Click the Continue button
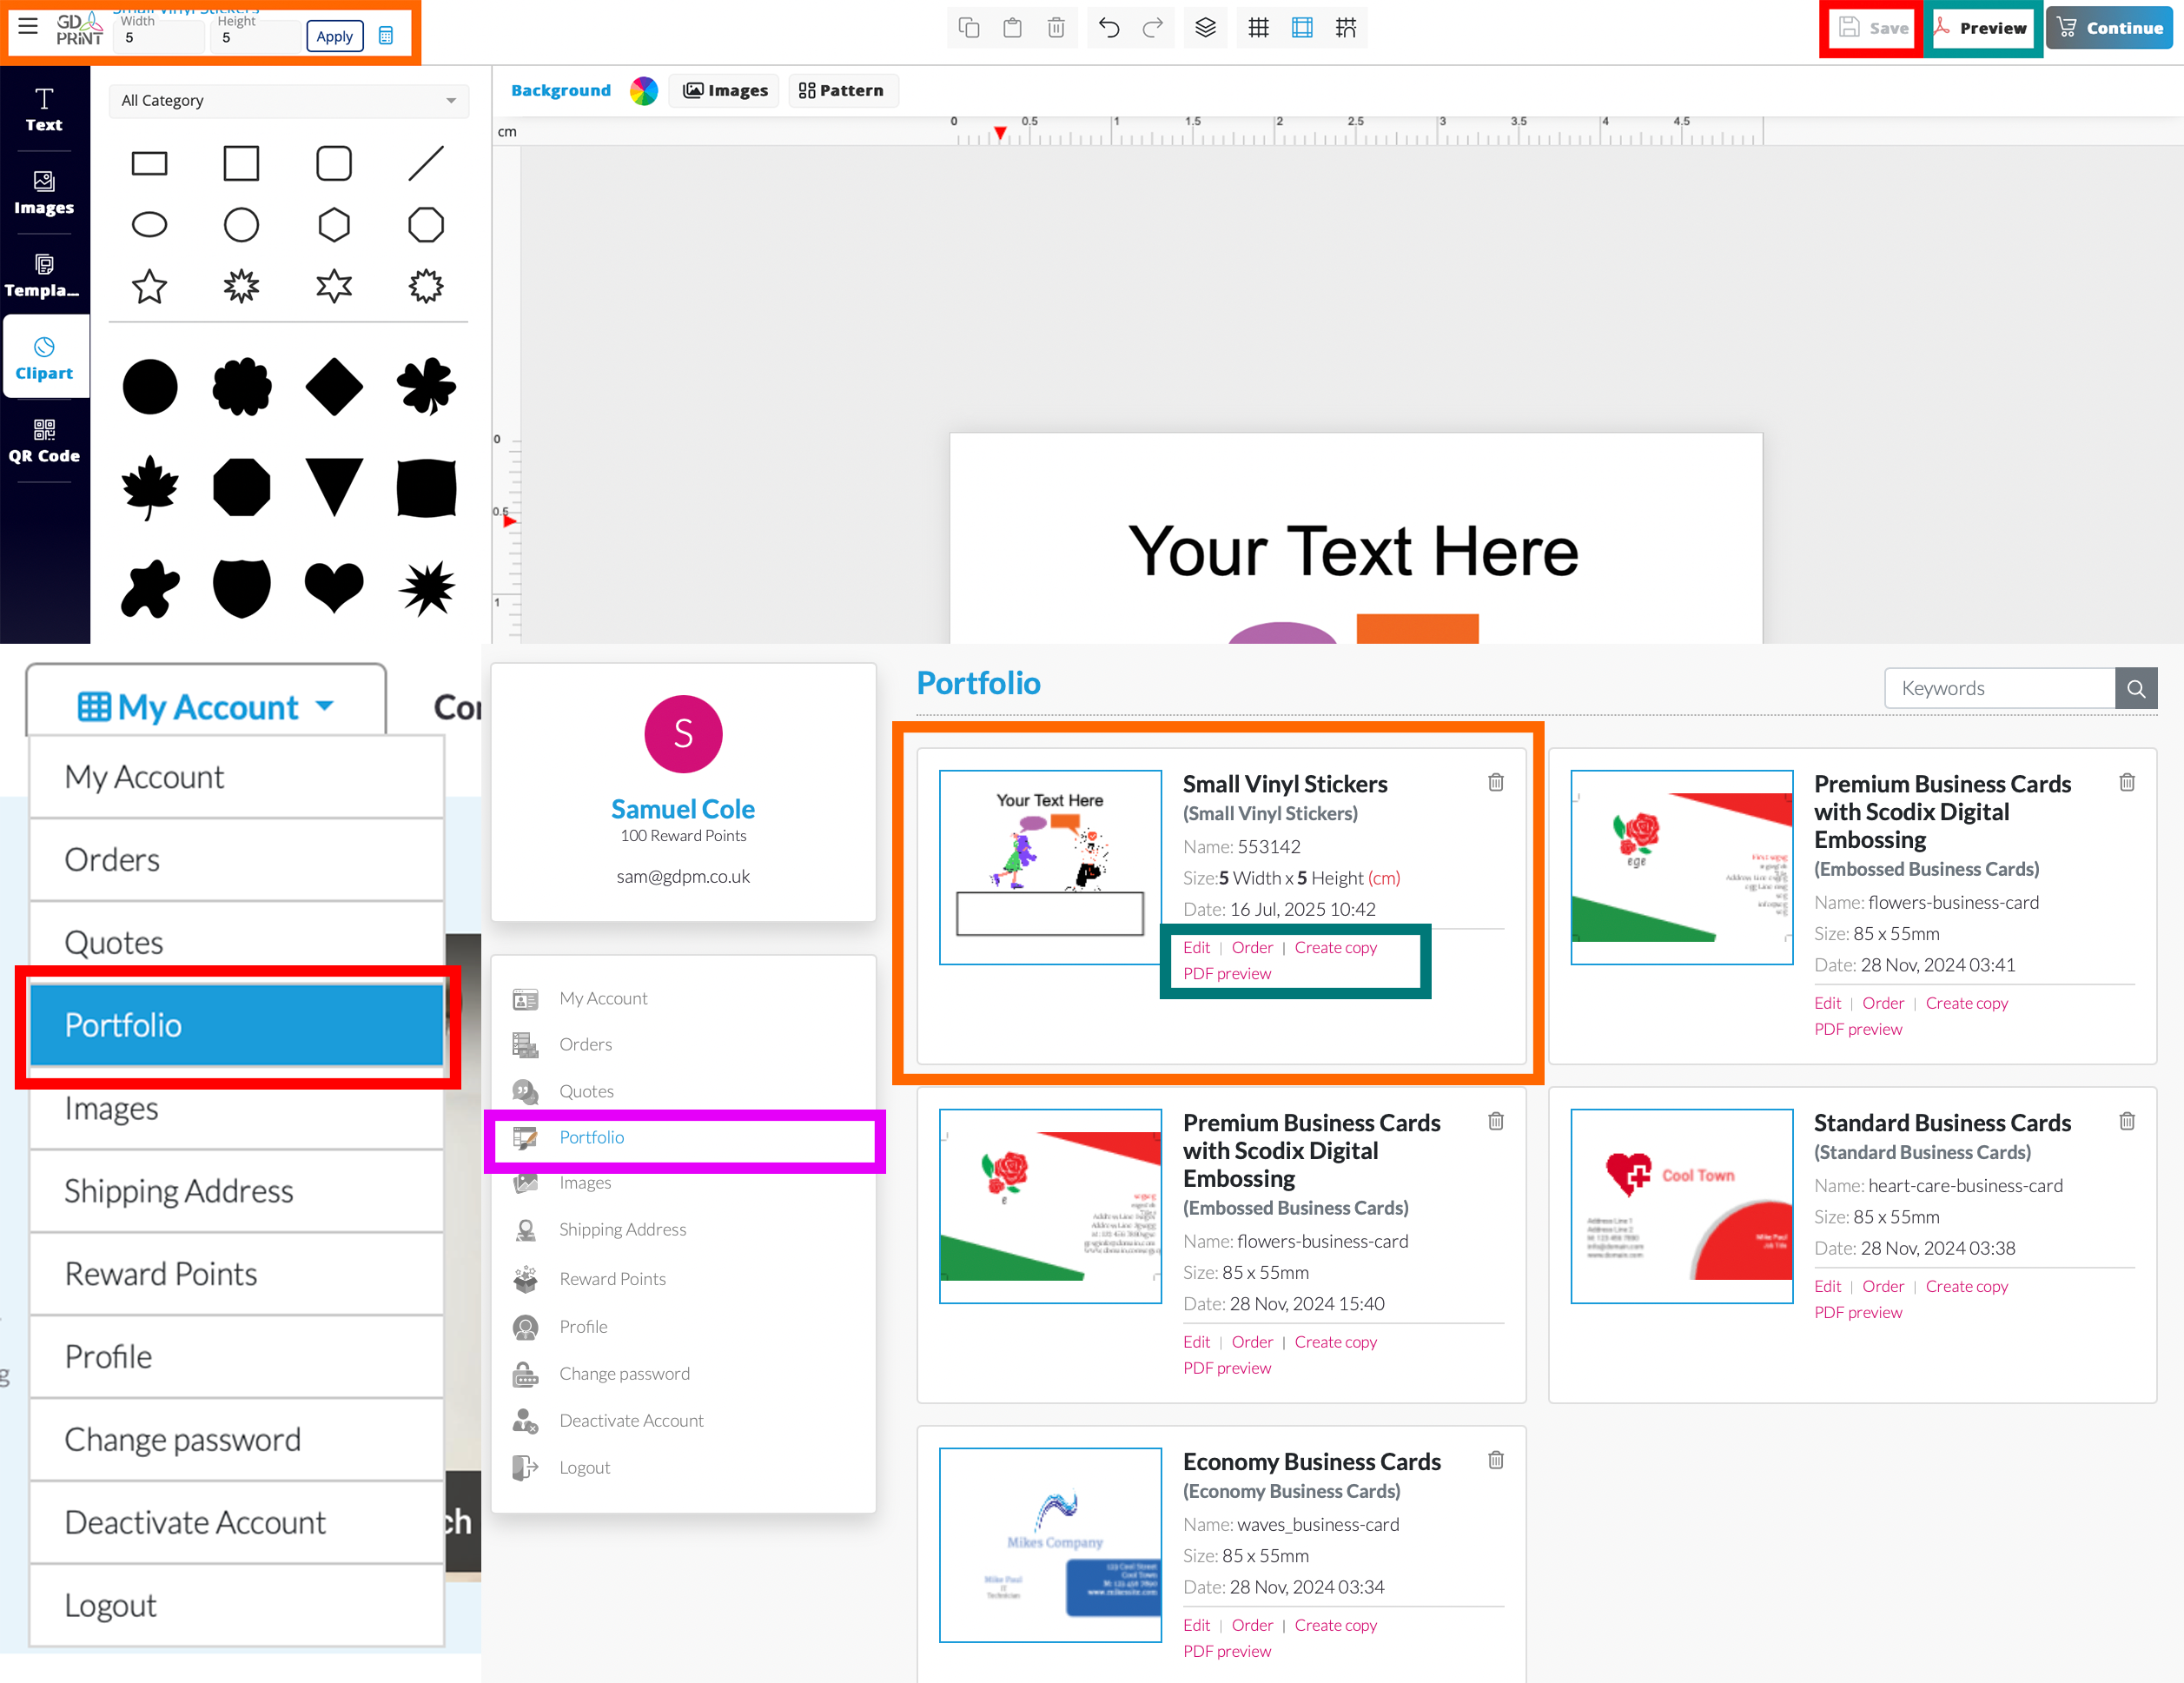 (x=2110, y=28)
